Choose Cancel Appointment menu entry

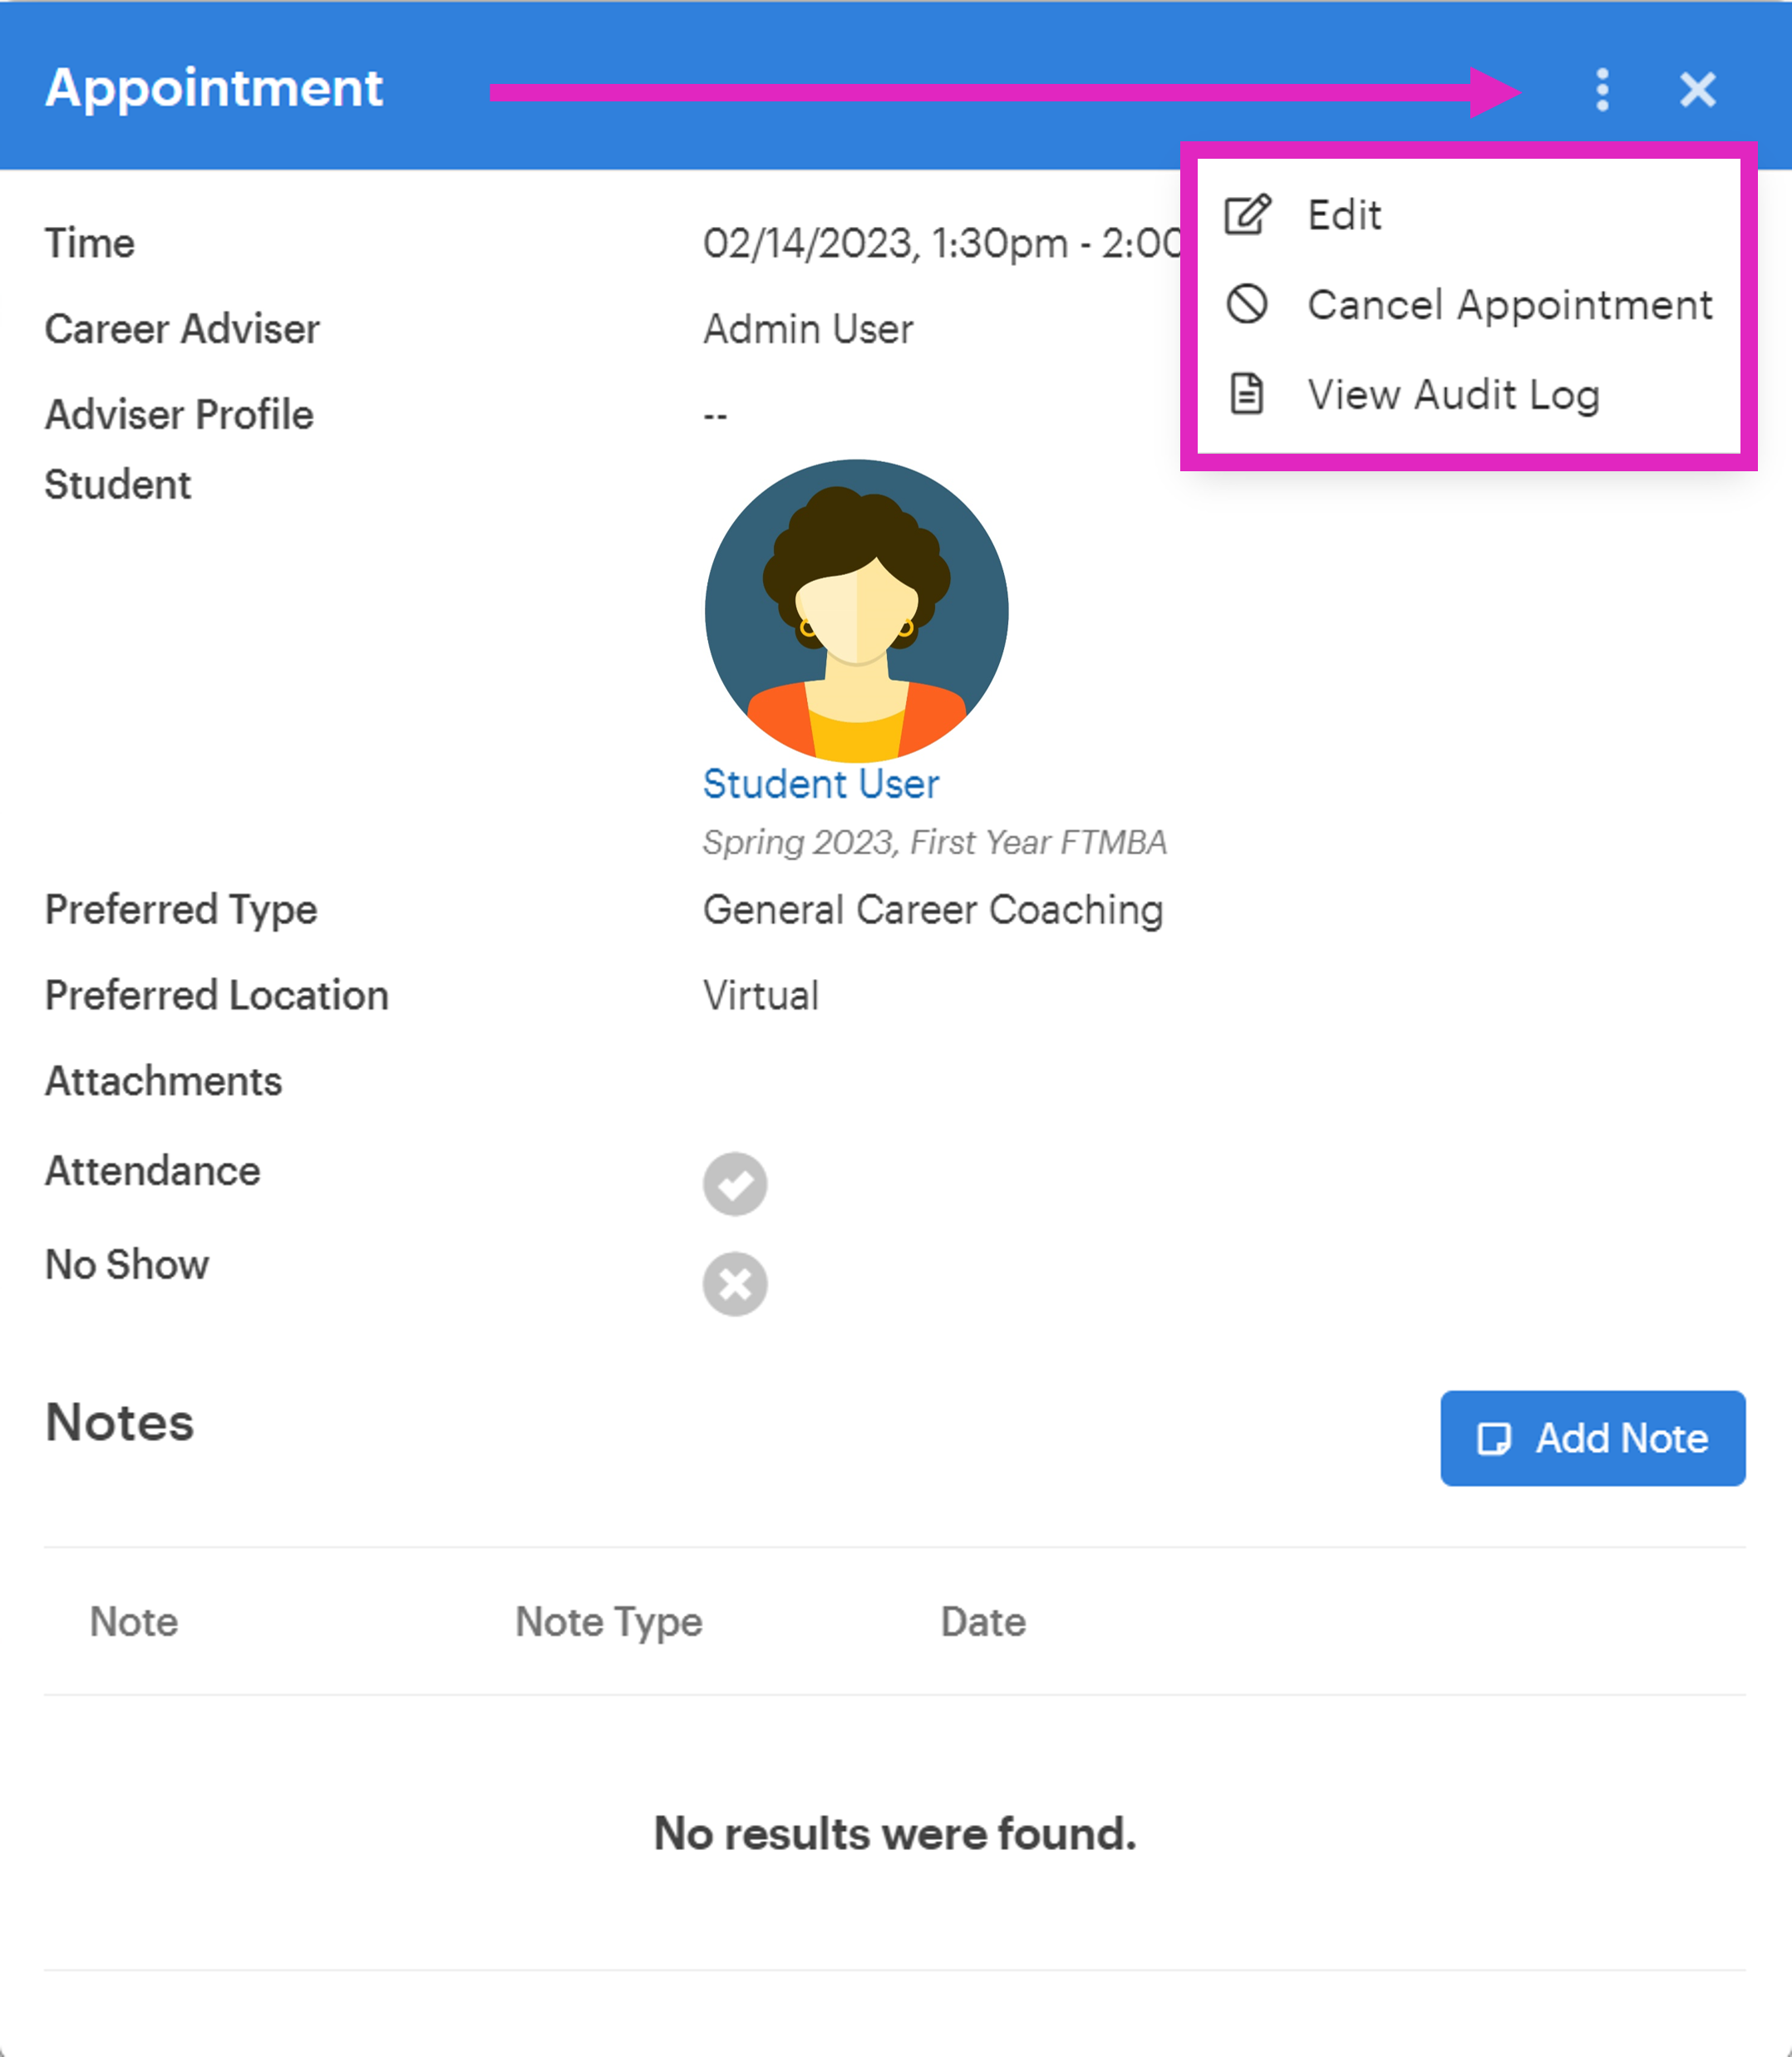click(x=1509, y=305)
